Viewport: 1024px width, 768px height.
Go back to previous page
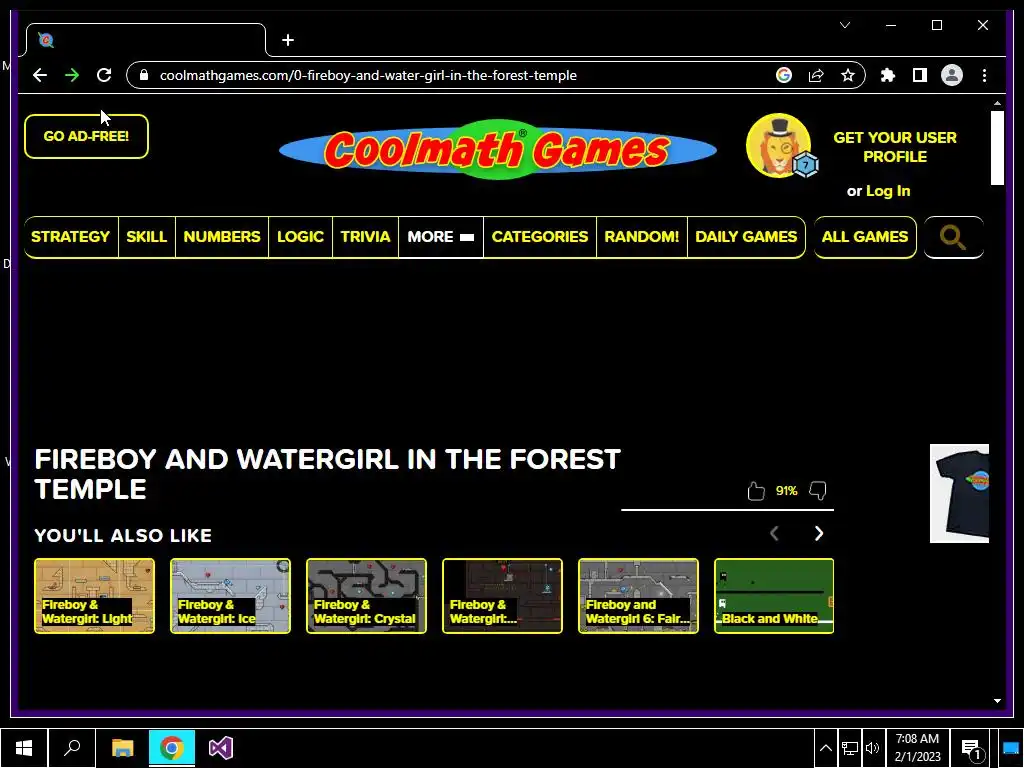[x=40, y=75]
